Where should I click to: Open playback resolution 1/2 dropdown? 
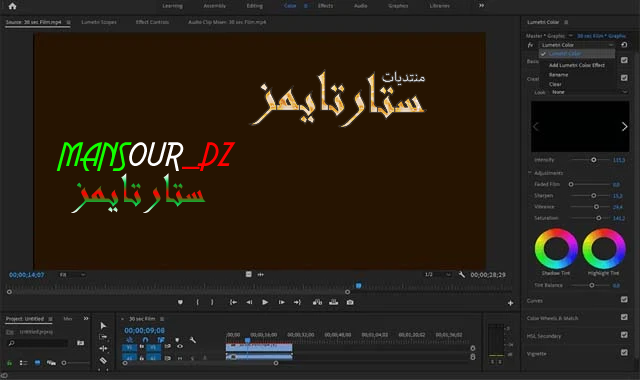[x=437, y=274]
